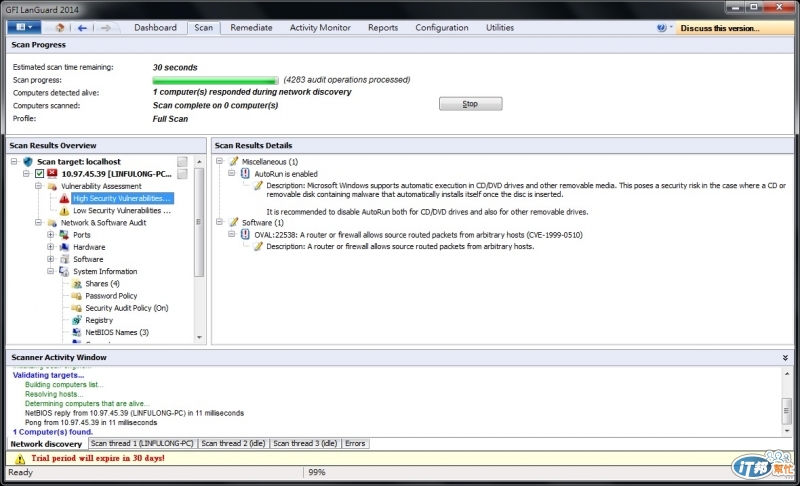Click the OVAL:22538 alert icon
Screen dimensions: 800x486
pos(245,235)
